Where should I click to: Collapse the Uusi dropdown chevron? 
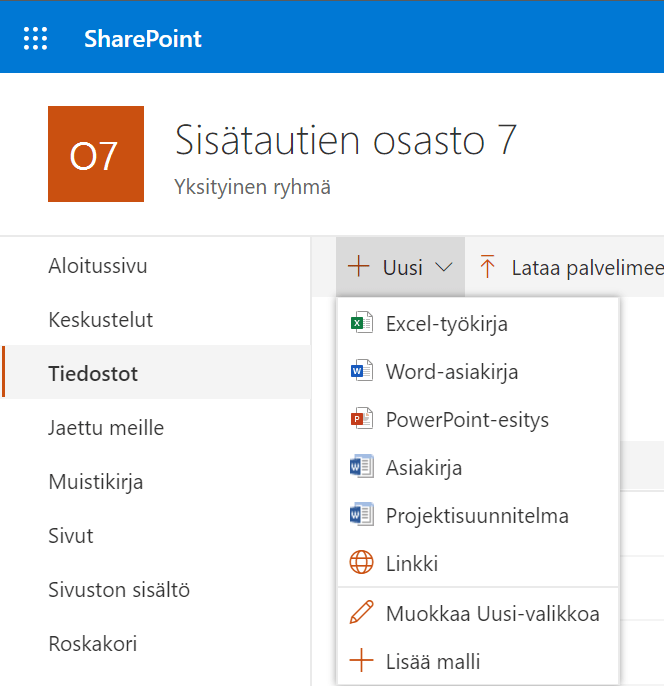pyautogui.click(x=445, y=268)
